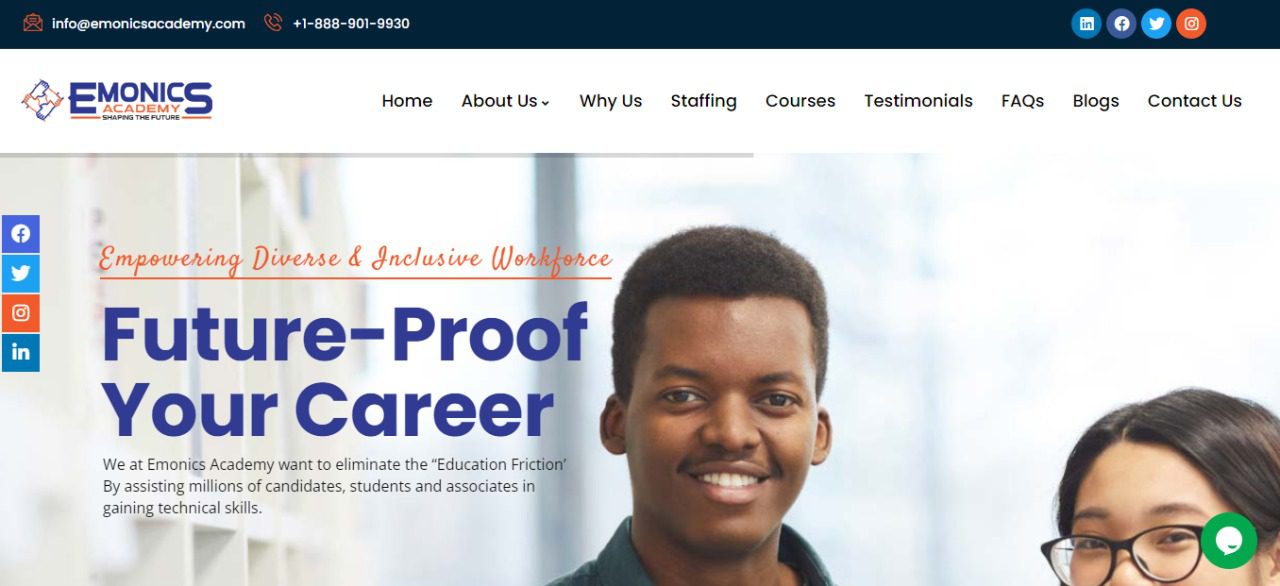Image resolution: width=1280 pixels, height=586 pixels.
Task: Click the LinkedIn button in left sidebar
Action: (x=20, y=352)
